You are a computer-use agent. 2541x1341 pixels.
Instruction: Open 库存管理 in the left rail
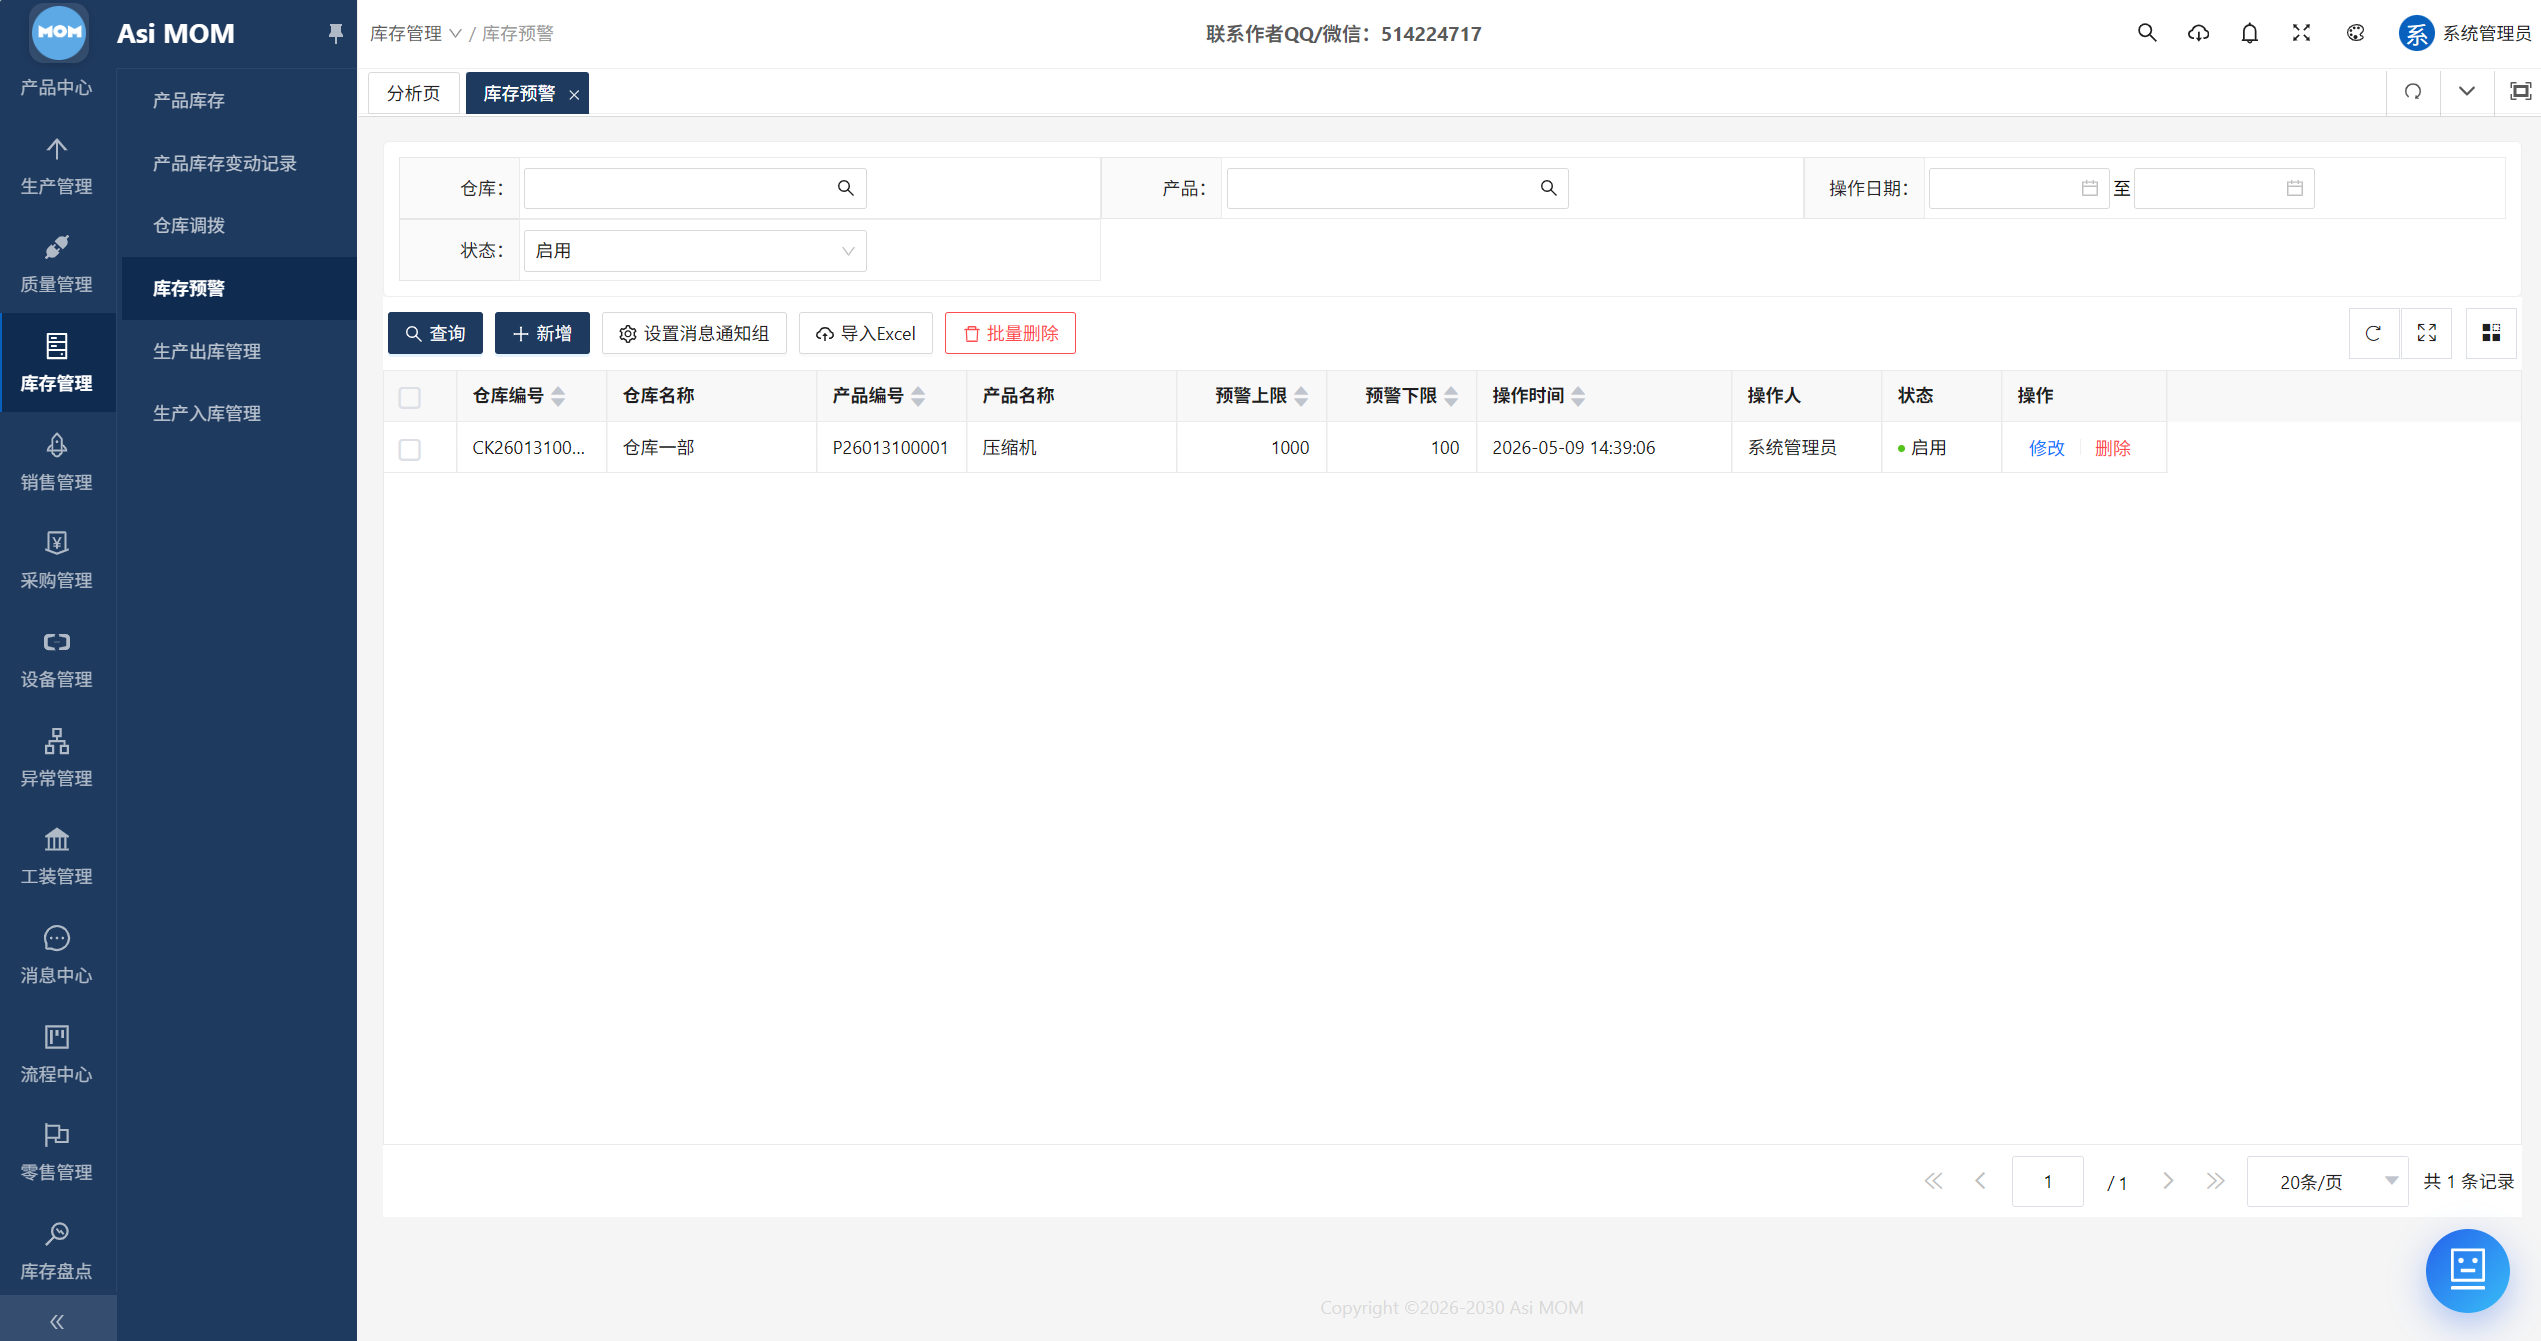57,363
